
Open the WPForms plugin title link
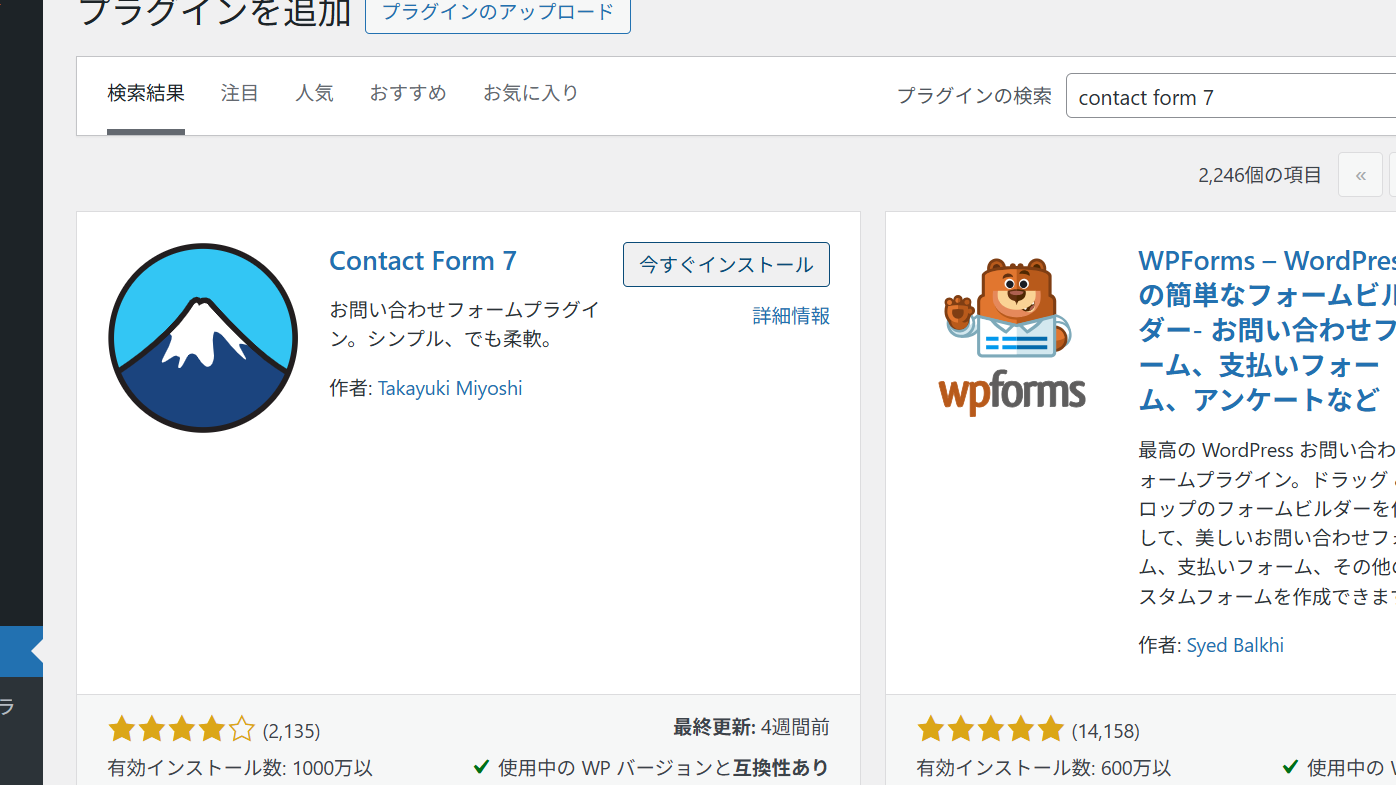click(1267, 330)
